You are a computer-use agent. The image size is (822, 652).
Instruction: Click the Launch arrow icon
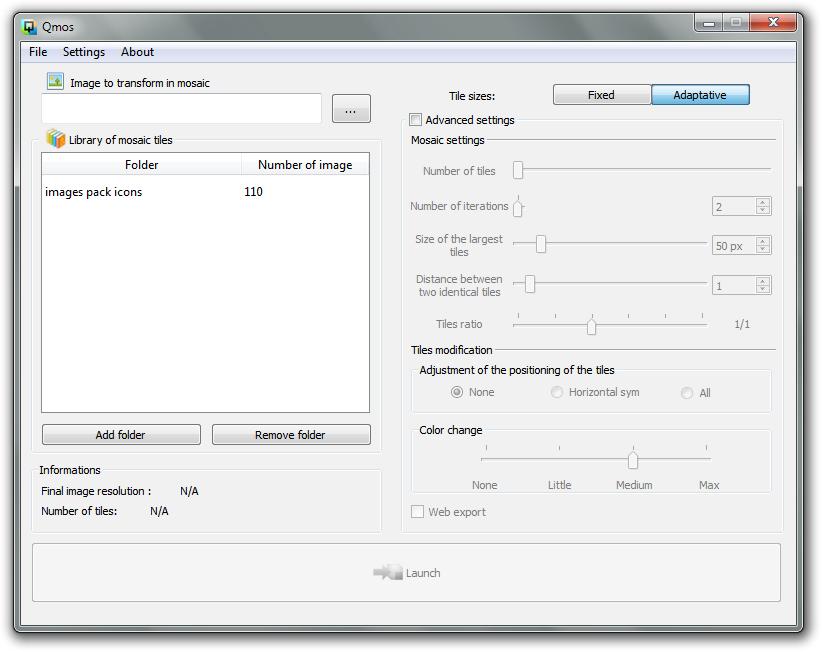pos(388,572)
